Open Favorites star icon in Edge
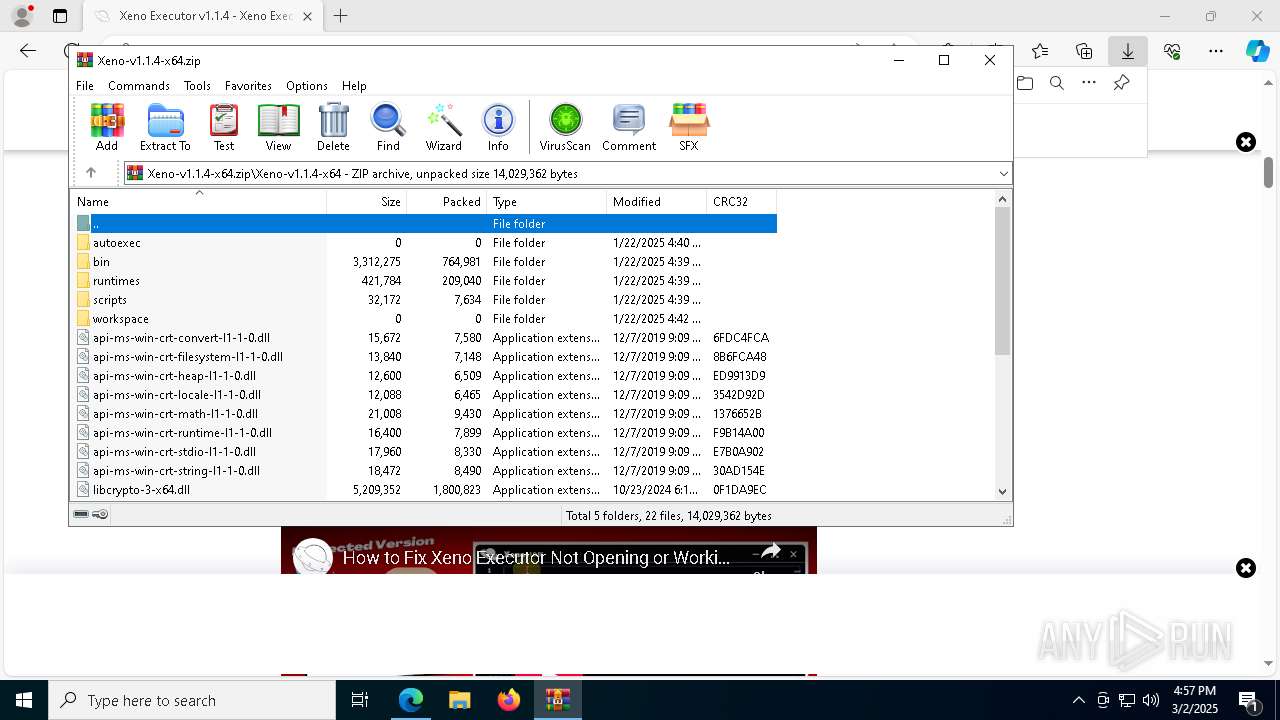This screenshot has width=1280, height=720. [1040, 51]
